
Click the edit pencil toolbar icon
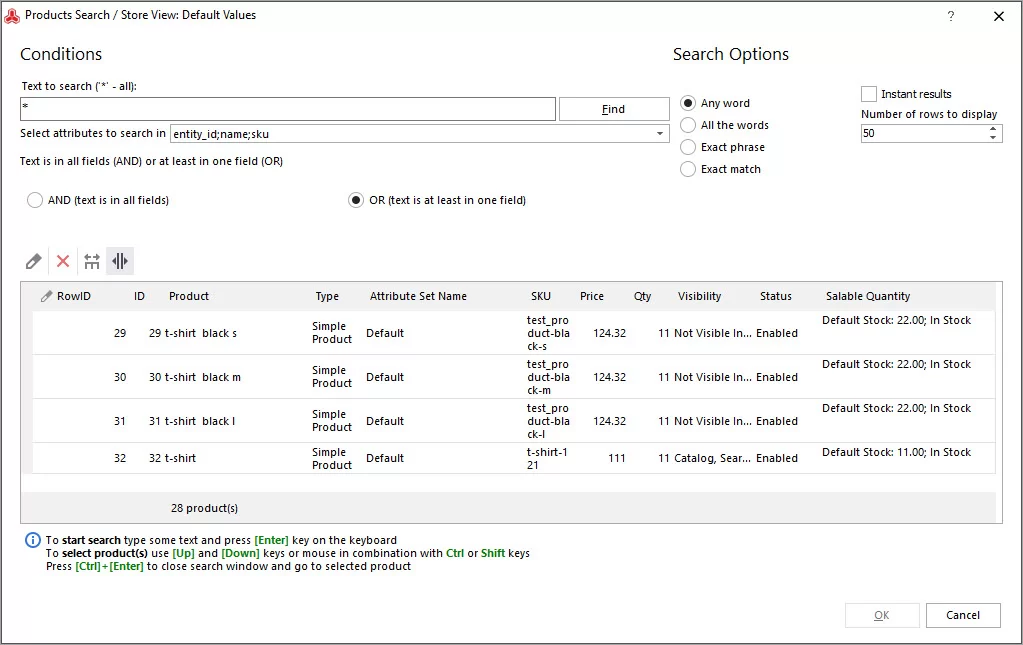click(x=33, y=262)
